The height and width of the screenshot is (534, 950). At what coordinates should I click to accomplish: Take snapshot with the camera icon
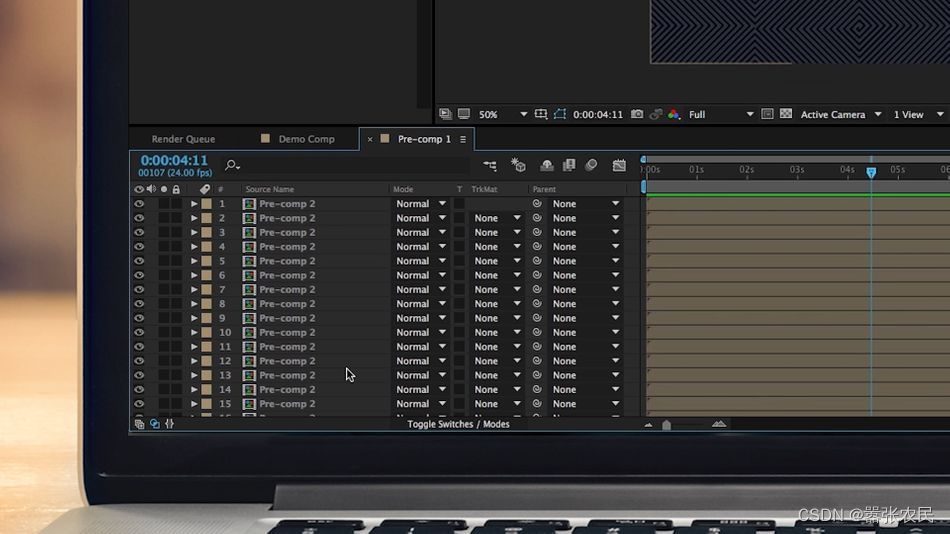[x=637, y=114]
